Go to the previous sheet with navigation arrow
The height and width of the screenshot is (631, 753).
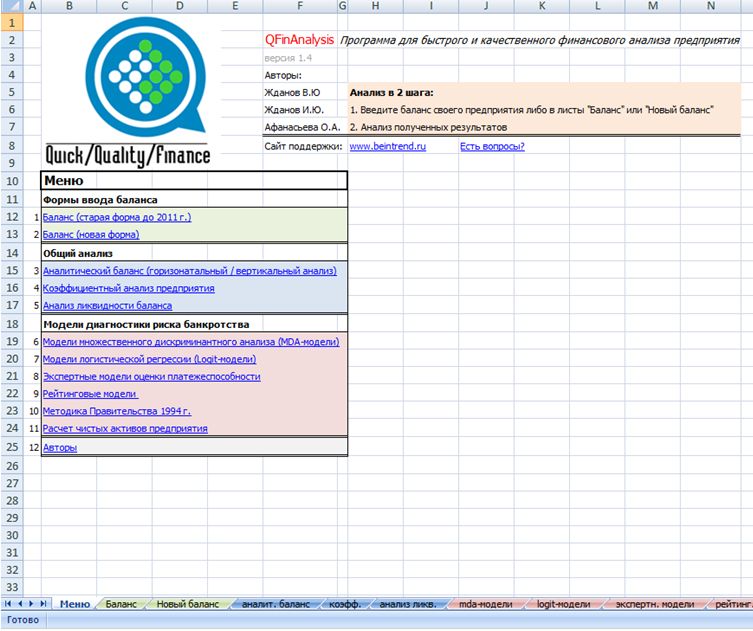(x=20, y=604)
